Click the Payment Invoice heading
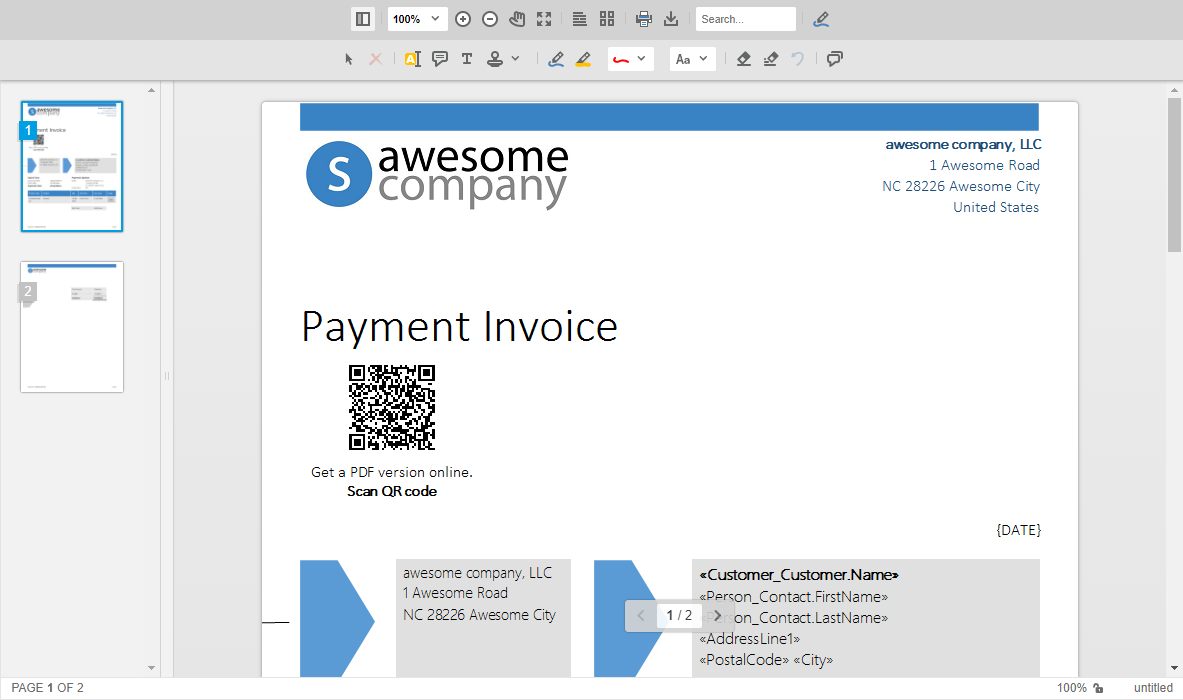 click(459, 327)
